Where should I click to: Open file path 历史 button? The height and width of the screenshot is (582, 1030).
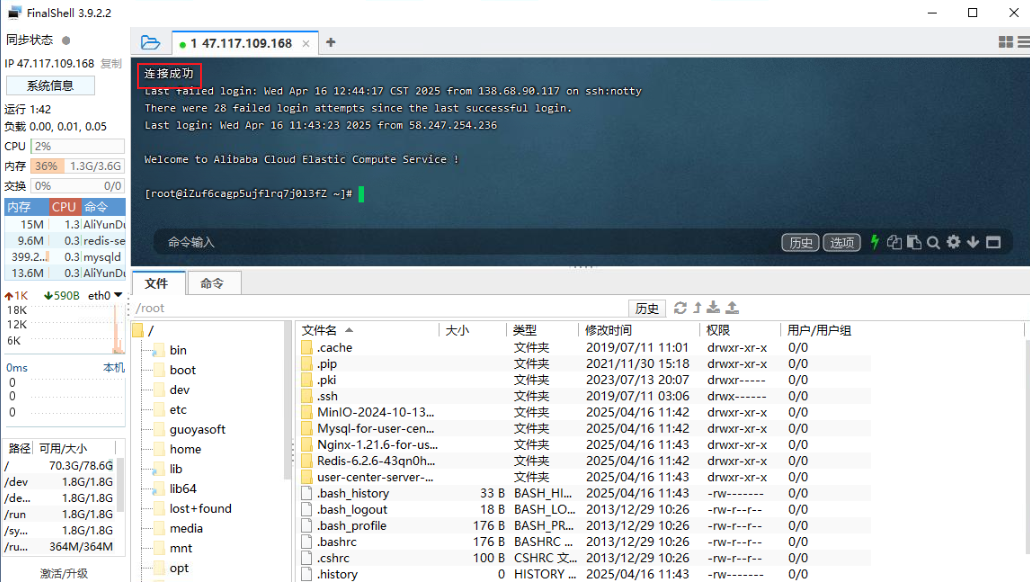(x=647, y=308)
